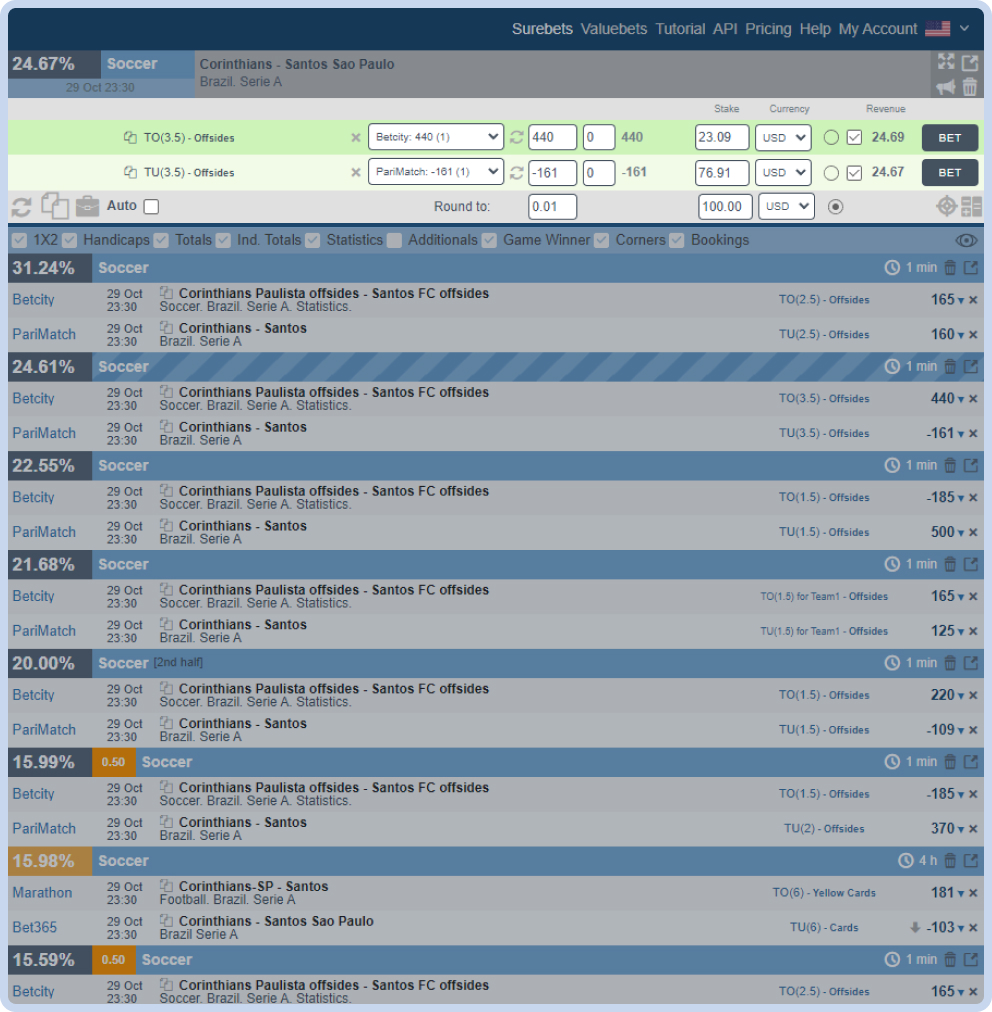The width and height of the screenshot is (992, 1012).
Task: Refresh odds for the Betcity 440 row
Action: click(517, 138)
